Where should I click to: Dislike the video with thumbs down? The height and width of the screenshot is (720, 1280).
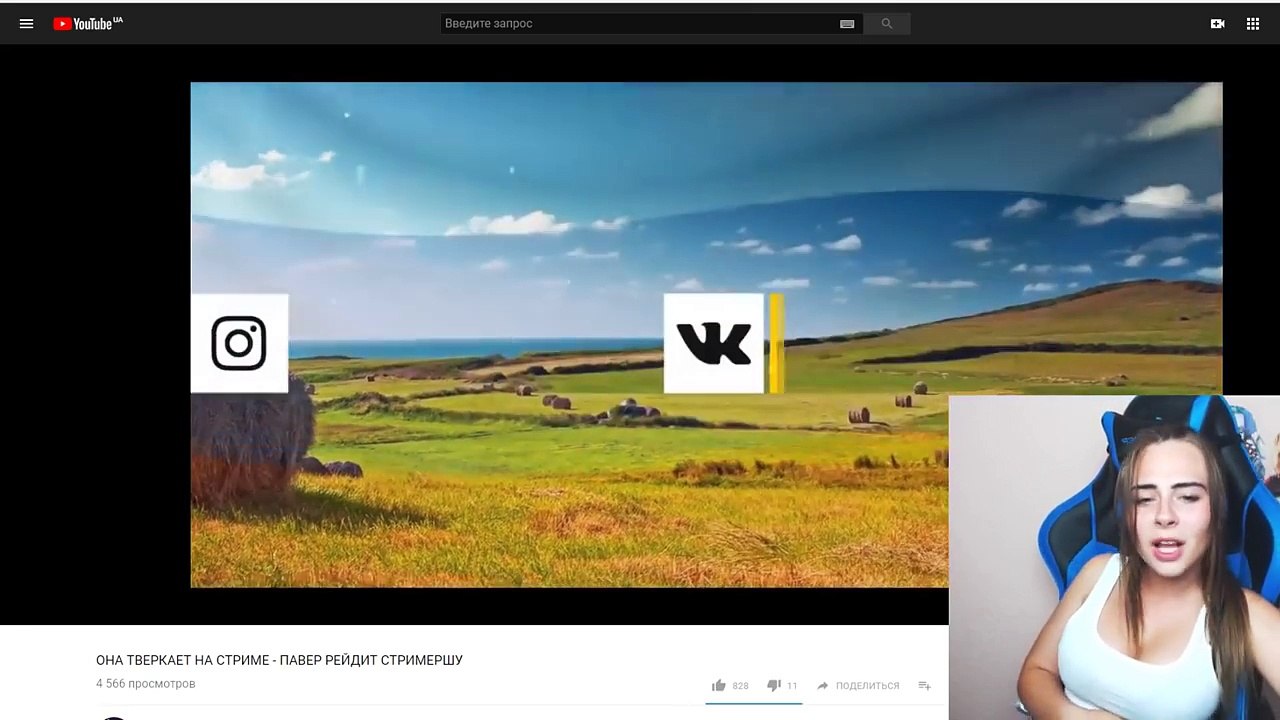coord(773,686)
